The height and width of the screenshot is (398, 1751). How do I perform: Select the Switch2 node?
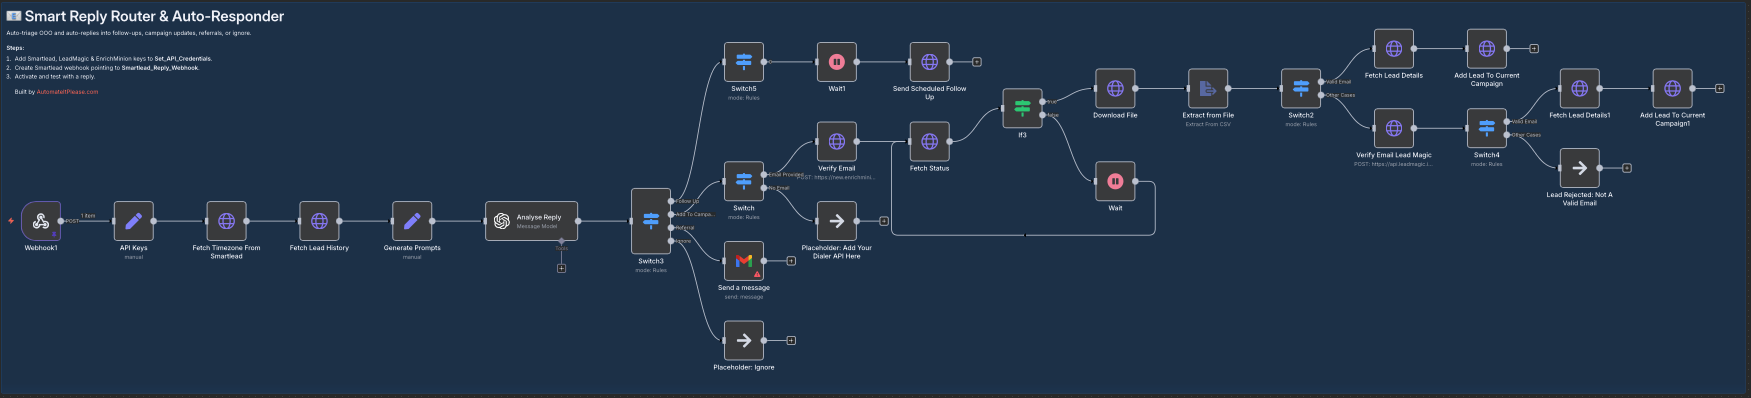(1301, 88)
